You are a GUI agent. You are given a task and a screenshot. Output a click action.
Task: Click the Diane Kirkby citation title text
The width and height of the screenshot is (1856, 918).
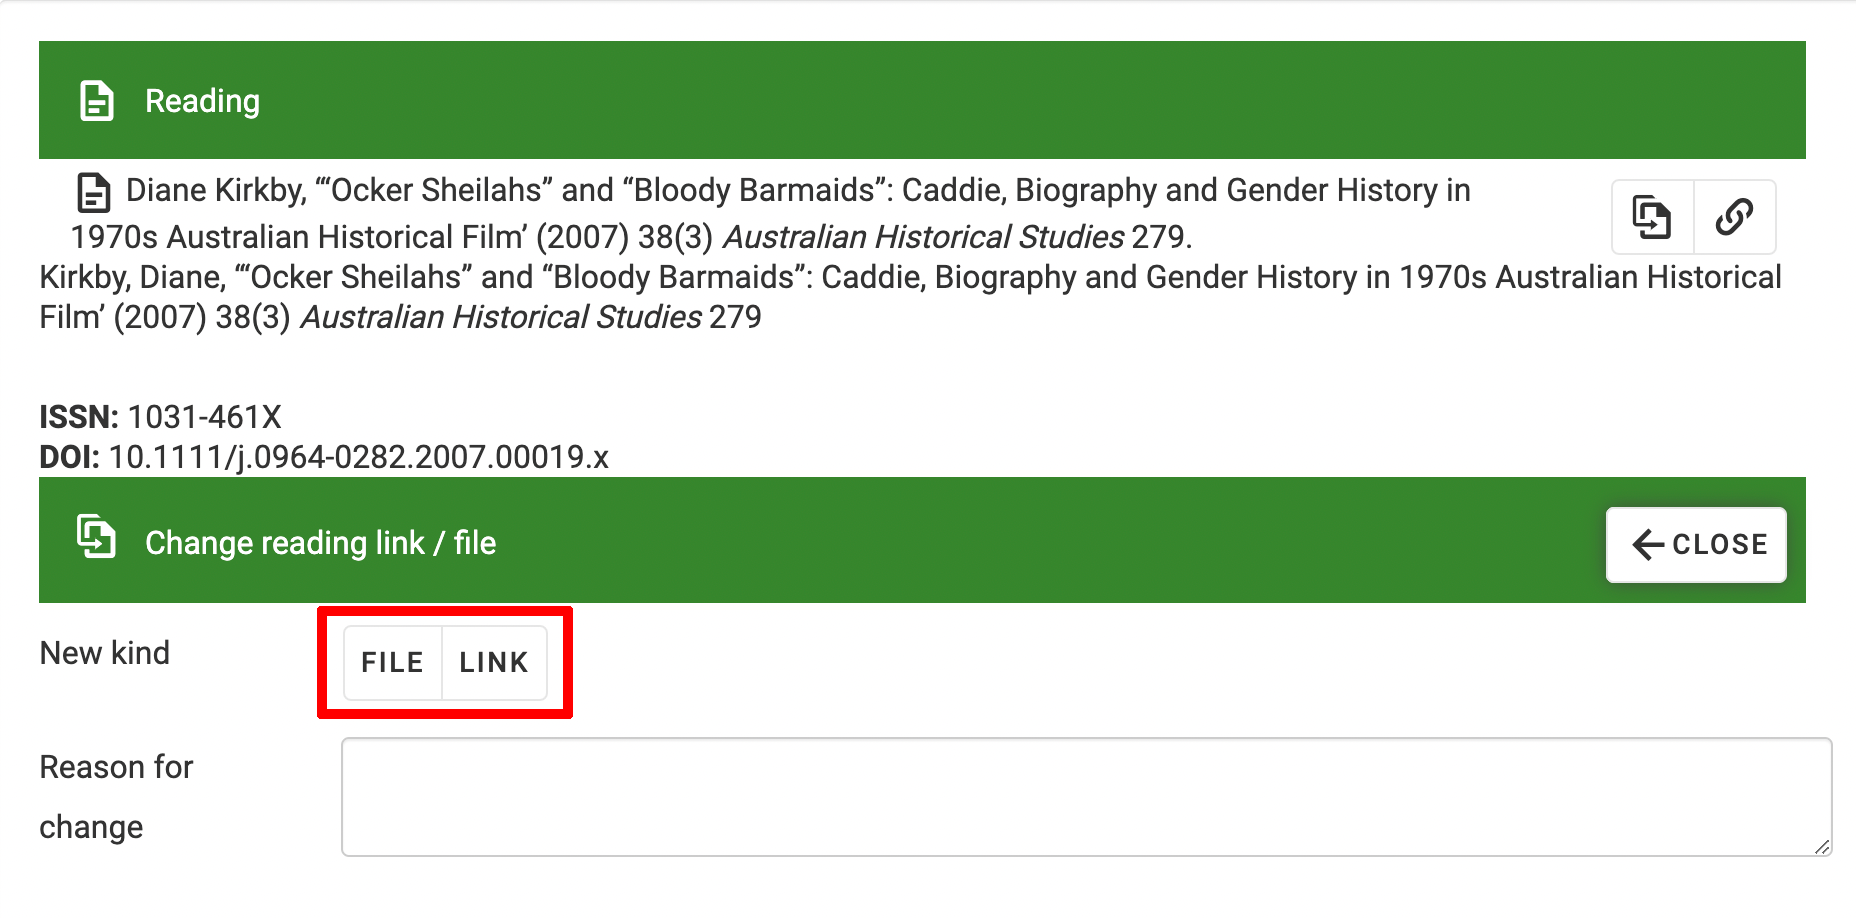(x=797, y=191)
